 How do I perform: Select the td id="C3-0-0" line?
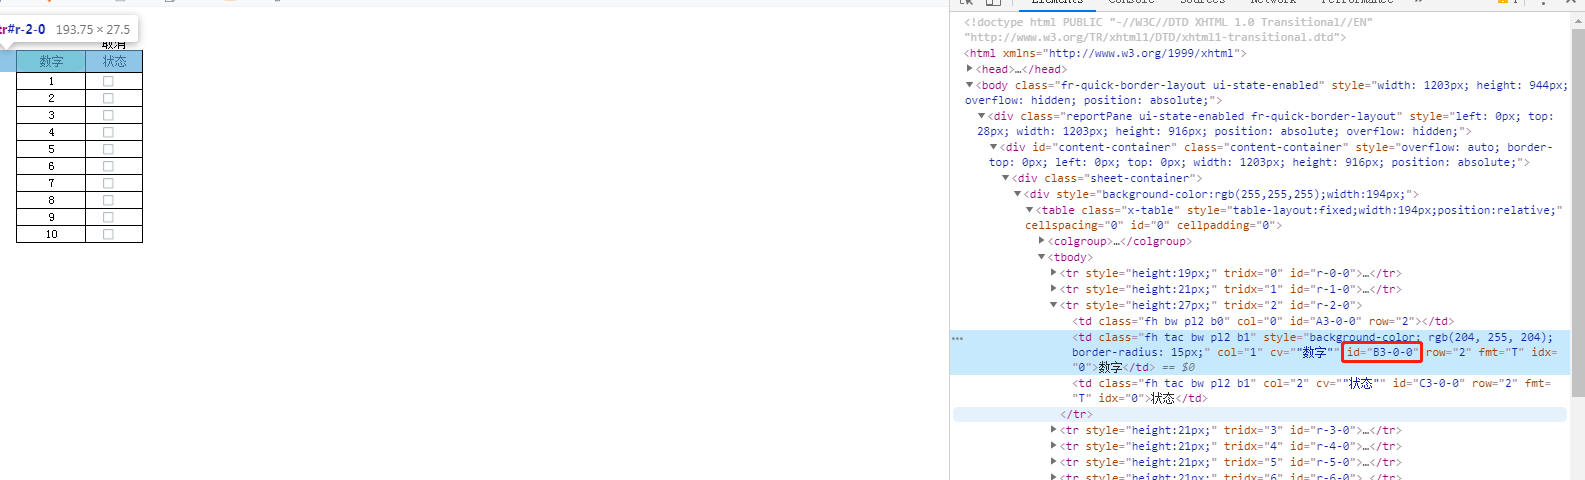click(x=1312, y=390)
